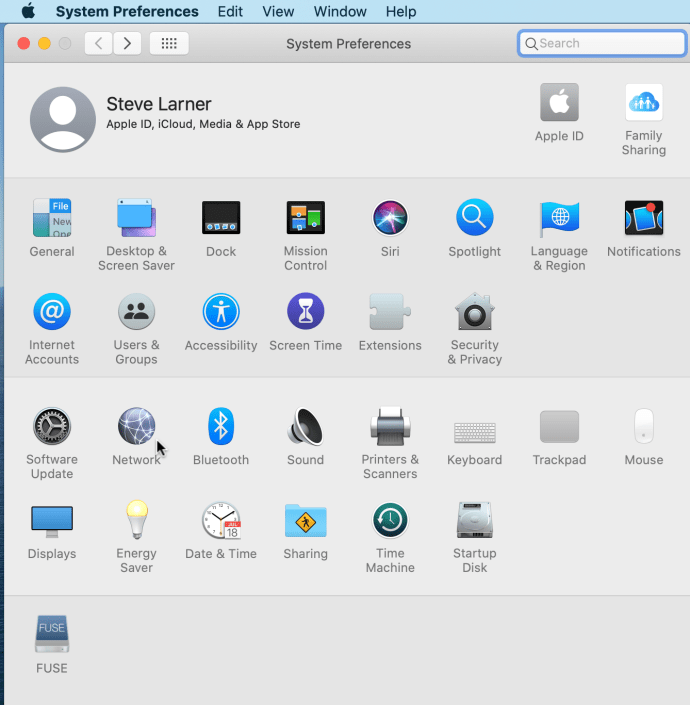
Task: Click the Show All grid button
Action: [x=169, y=44]
